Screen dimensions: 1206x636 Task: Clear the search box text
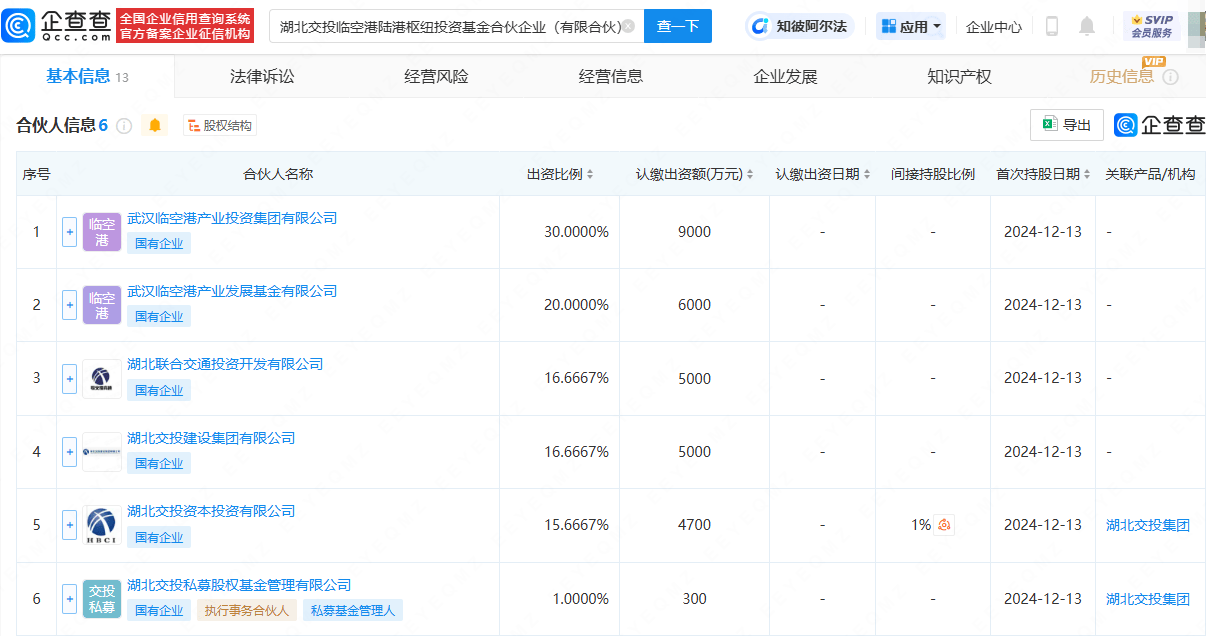628,27
